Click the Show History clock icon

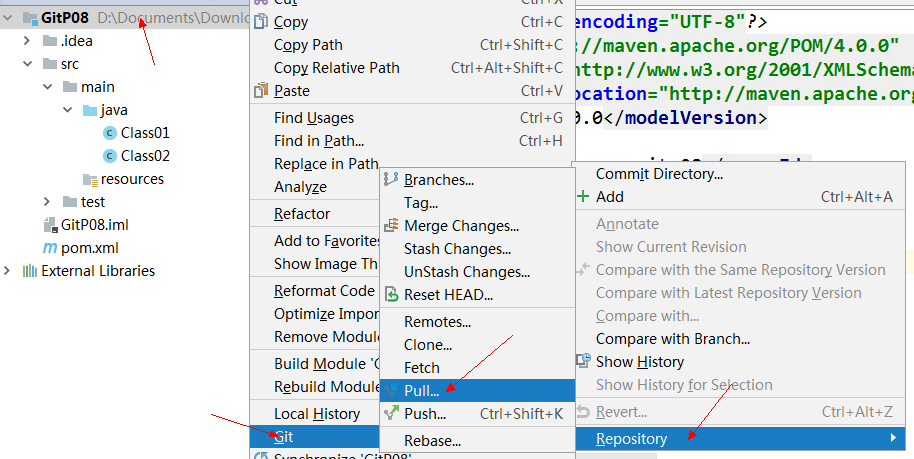pyautogui.click(x=583, y=362)
